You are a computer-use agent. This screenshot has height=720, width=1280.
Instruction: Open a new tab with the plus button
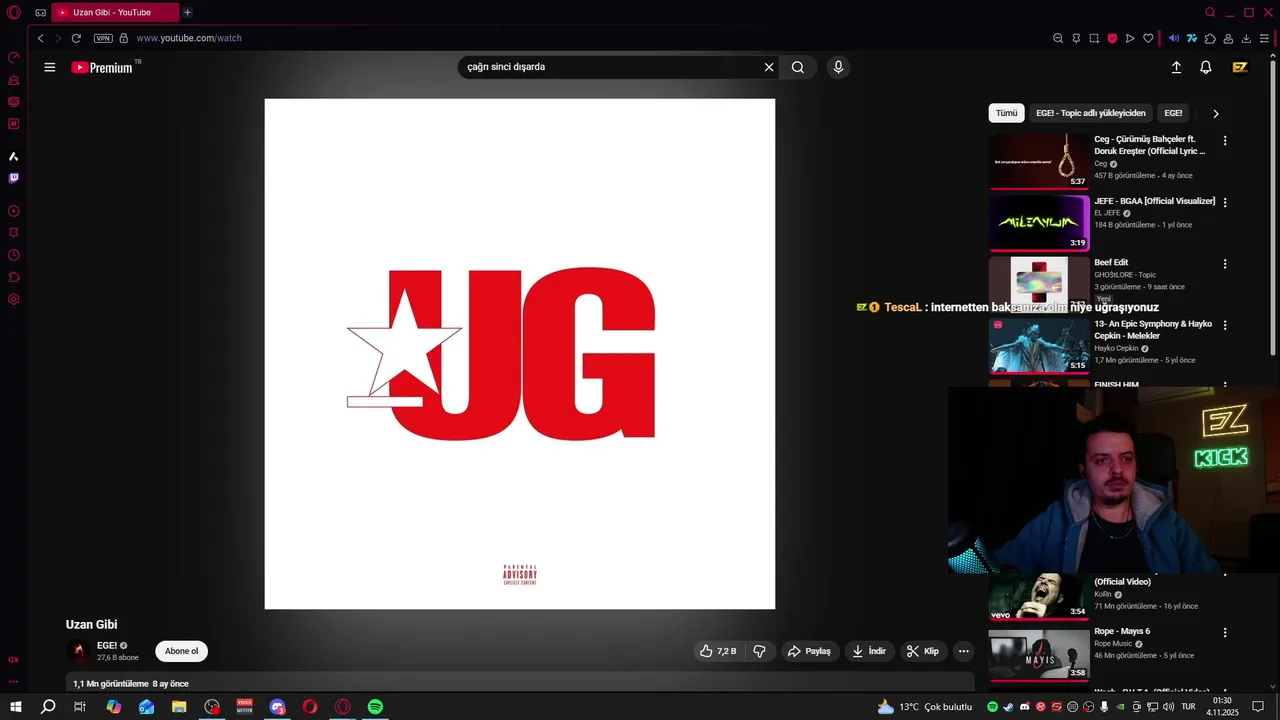[x=187, y=12]
